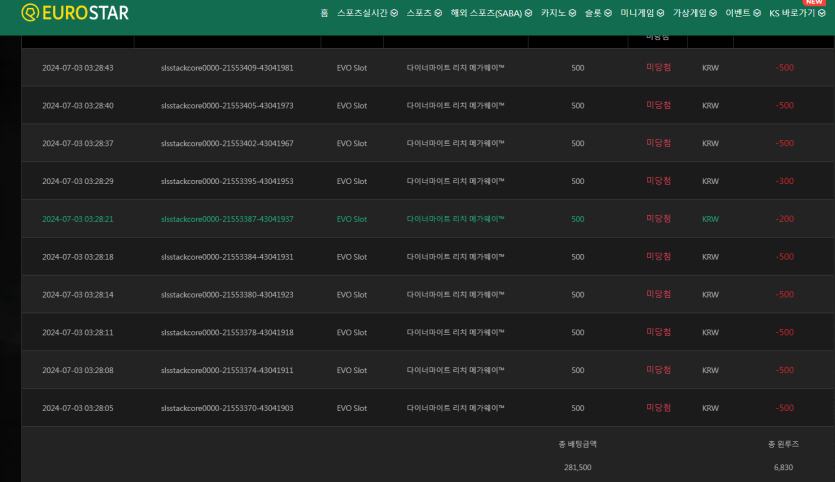Click bet ID ending 43041903
Image resolution: width=835 pixels, height=482 pixels.
click(x=227, y=408)
